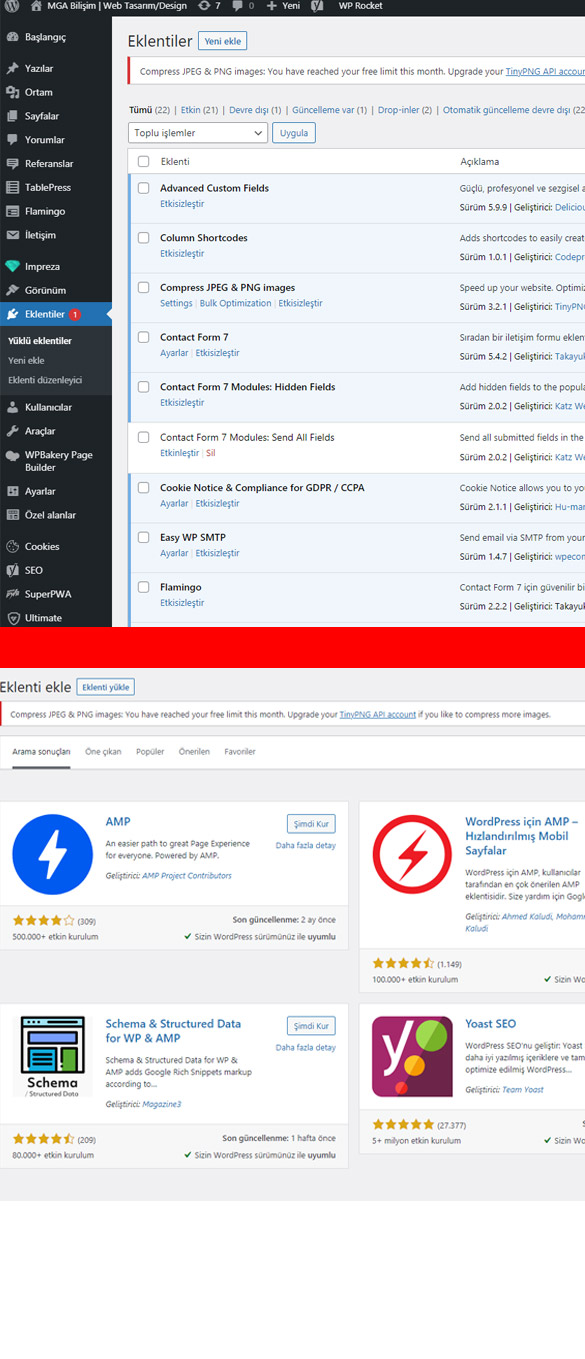The image size is (585, 1359).
Task: Tick the Easy WP SMTP checkbox
Action: 143,537
